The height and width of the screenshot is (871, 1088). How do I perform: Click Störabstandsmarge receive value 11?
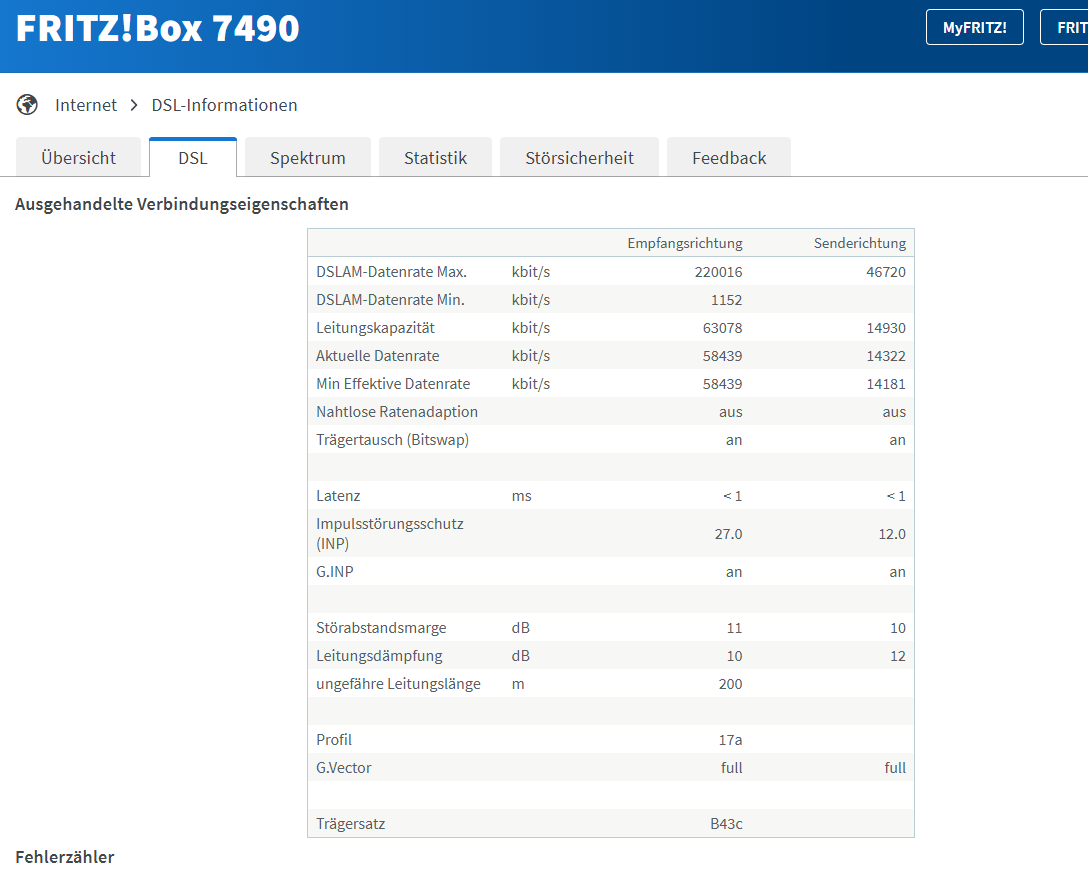734,628
